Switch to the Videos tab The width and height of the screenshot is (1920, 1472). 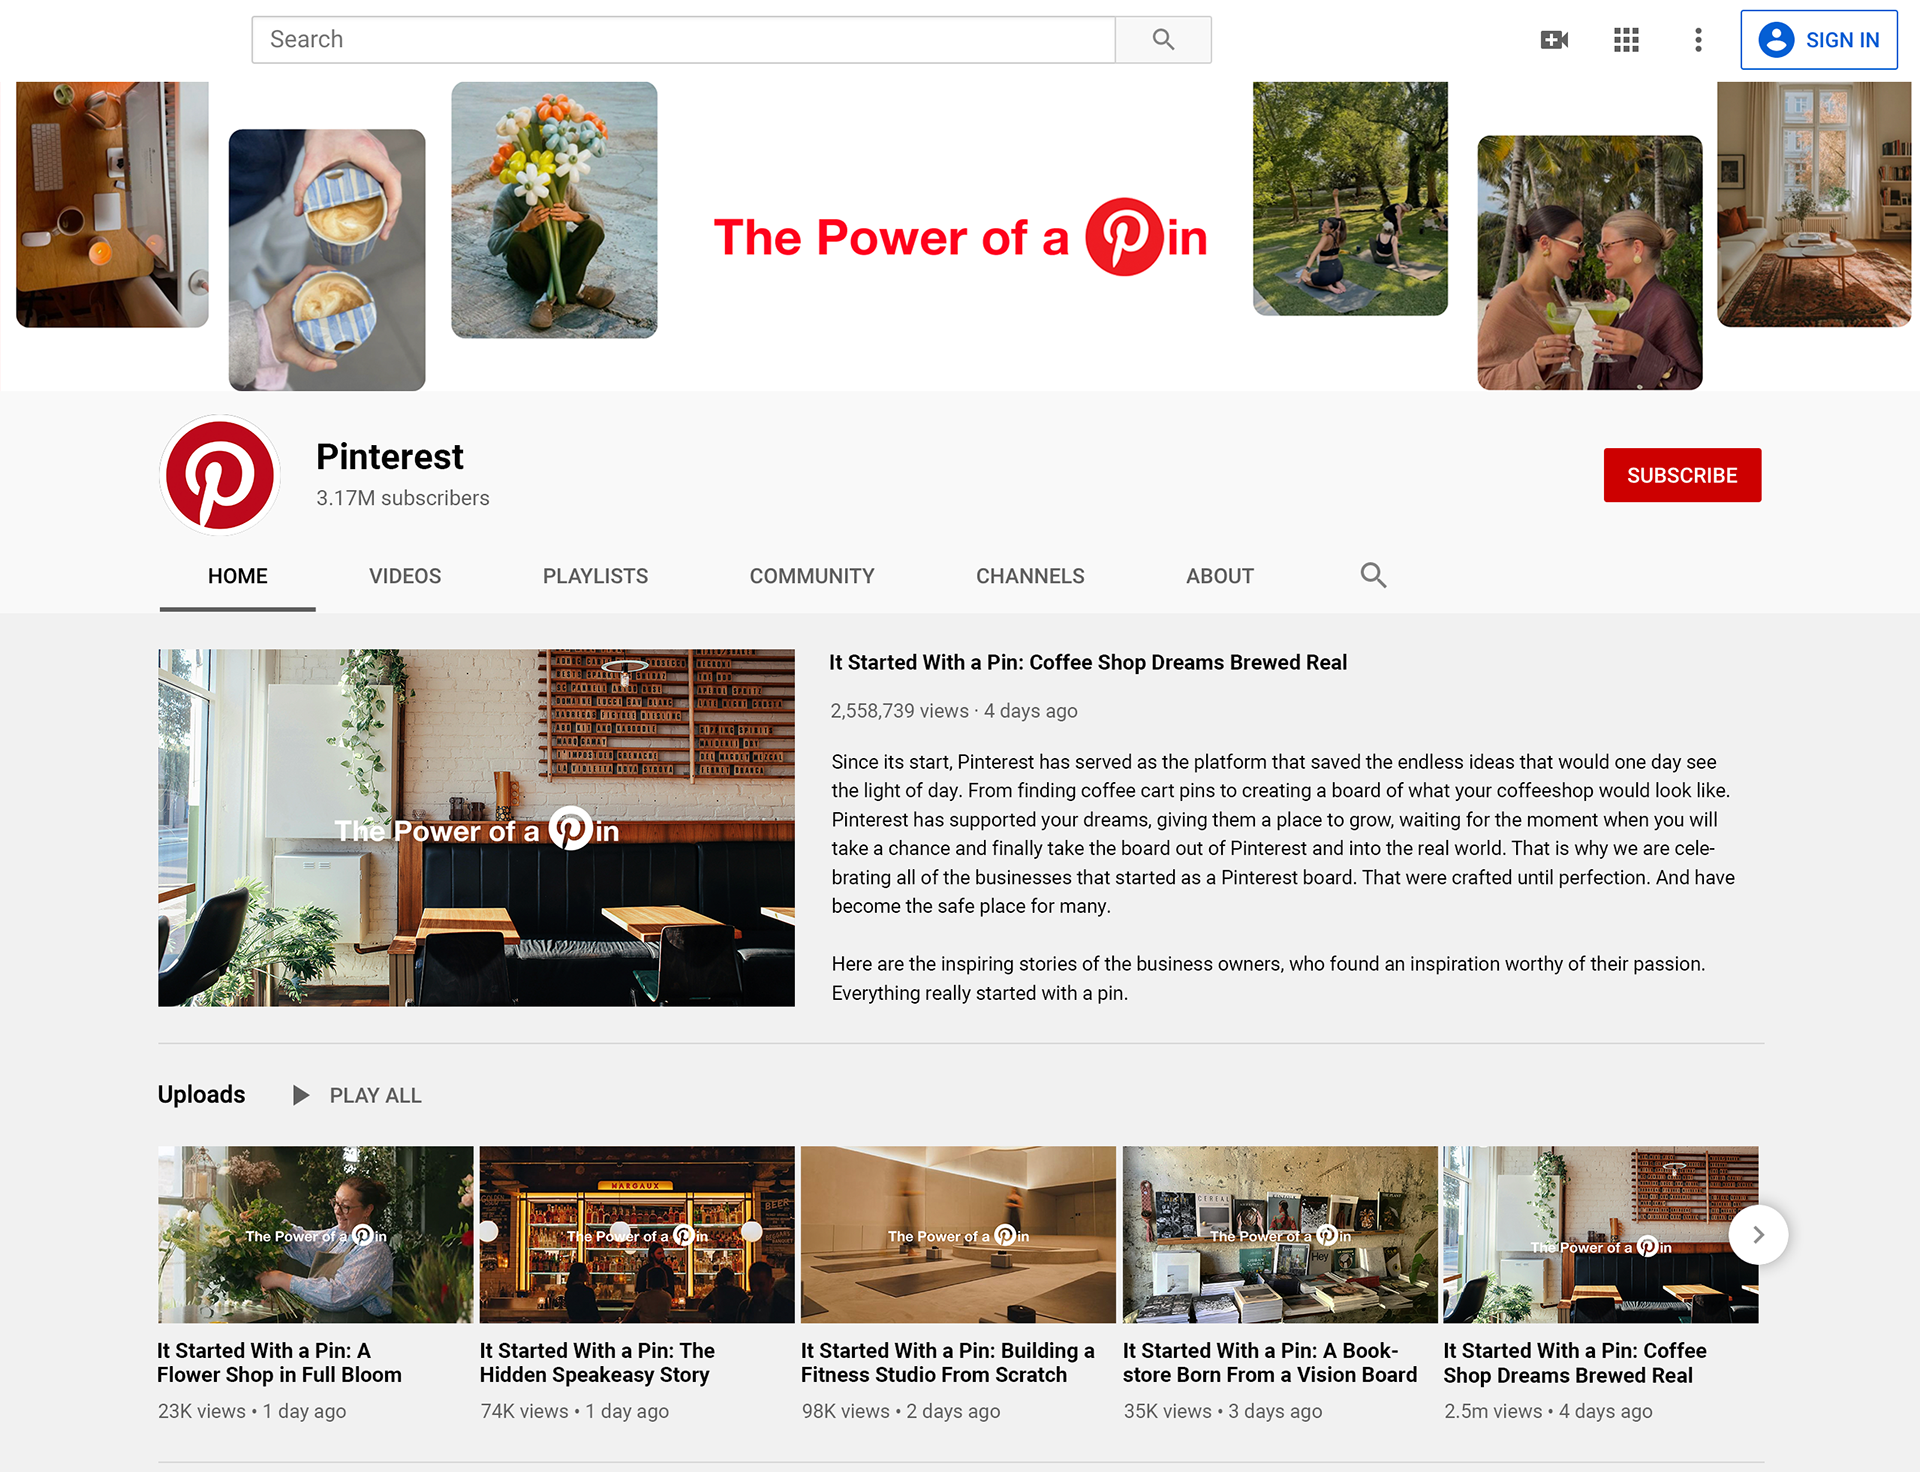(405, 576)
